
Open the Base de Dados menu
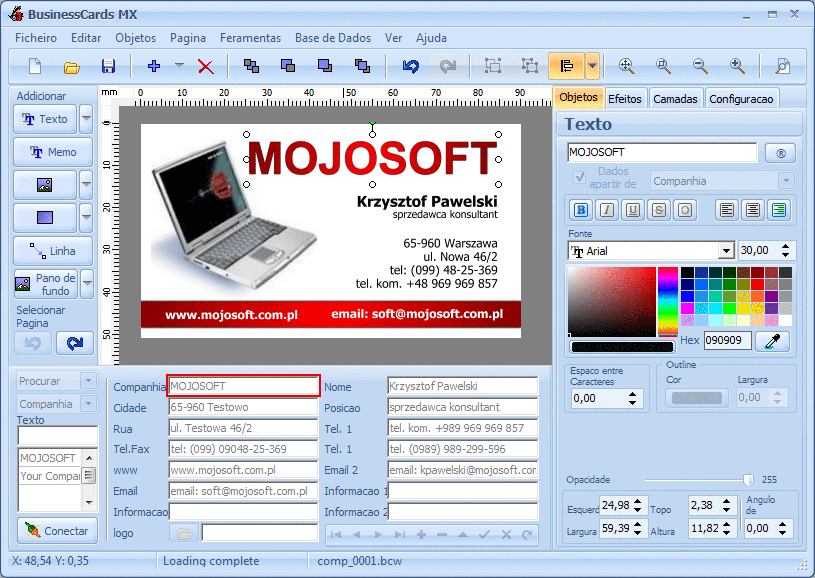click(333, 38)
